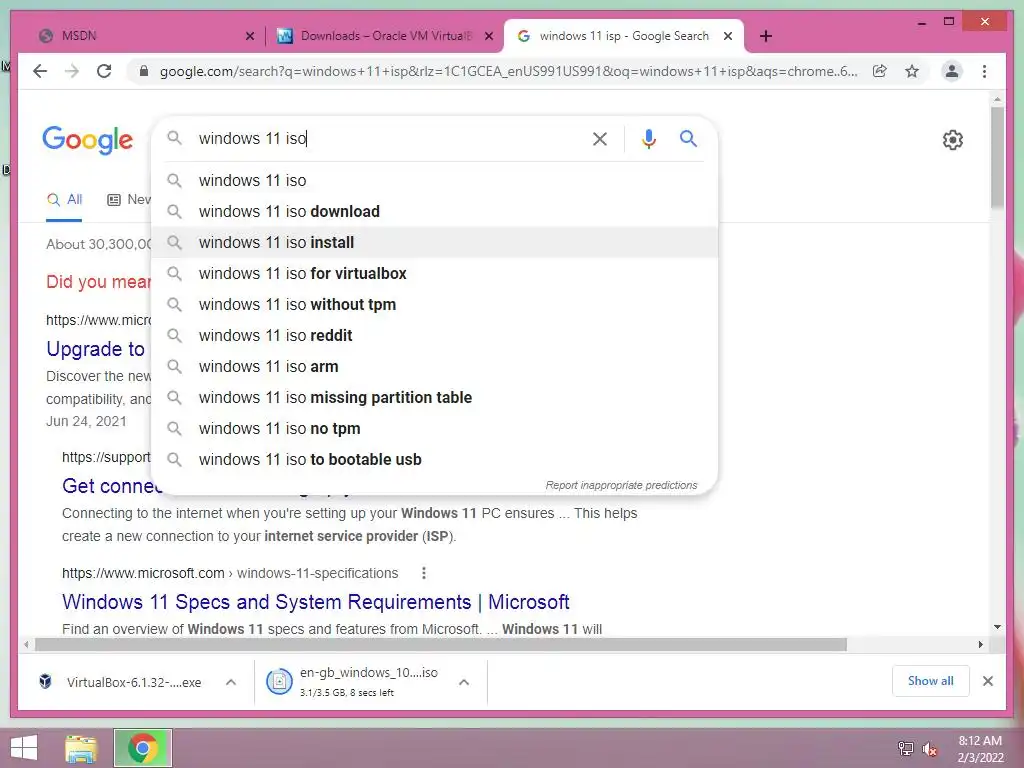This screenshot has width=1024, height=768.
Task: Open the network status tray icon
Action: [x=906, y=748]
